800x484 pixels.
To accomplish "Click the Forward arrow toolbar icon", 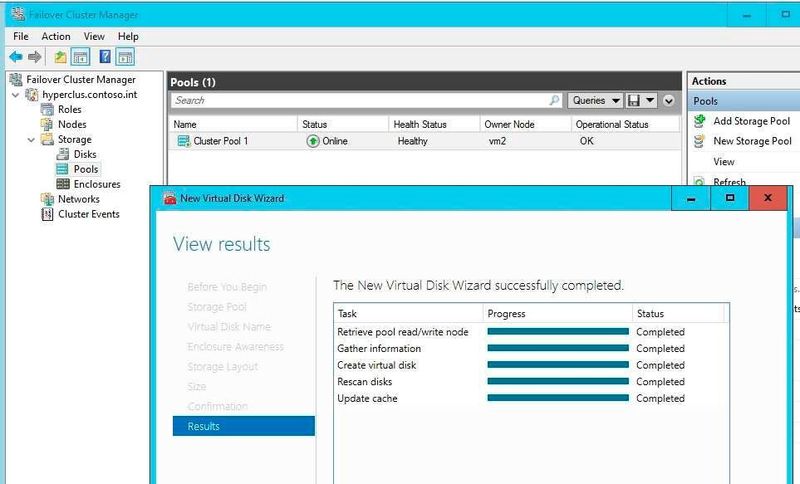I will tap(35, 57).
